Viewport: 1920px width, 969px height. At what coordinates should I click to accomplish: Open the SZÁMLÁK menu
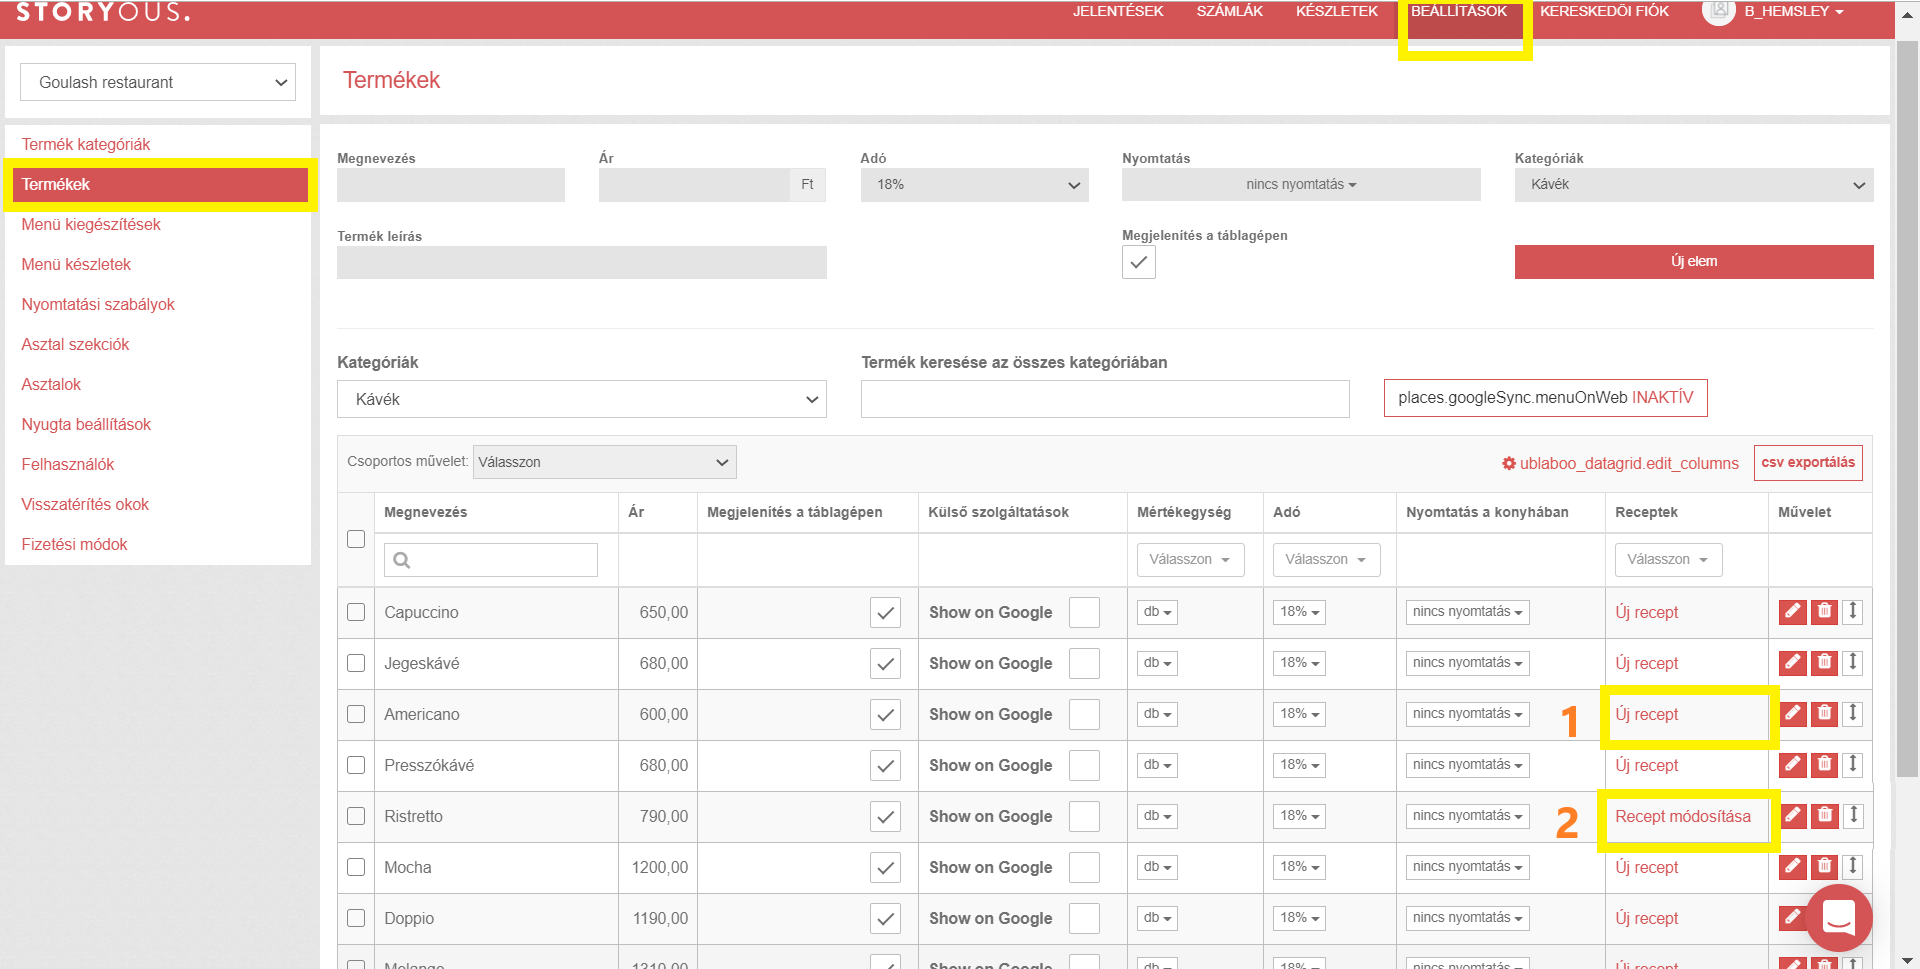click(x=1230, y=11)
